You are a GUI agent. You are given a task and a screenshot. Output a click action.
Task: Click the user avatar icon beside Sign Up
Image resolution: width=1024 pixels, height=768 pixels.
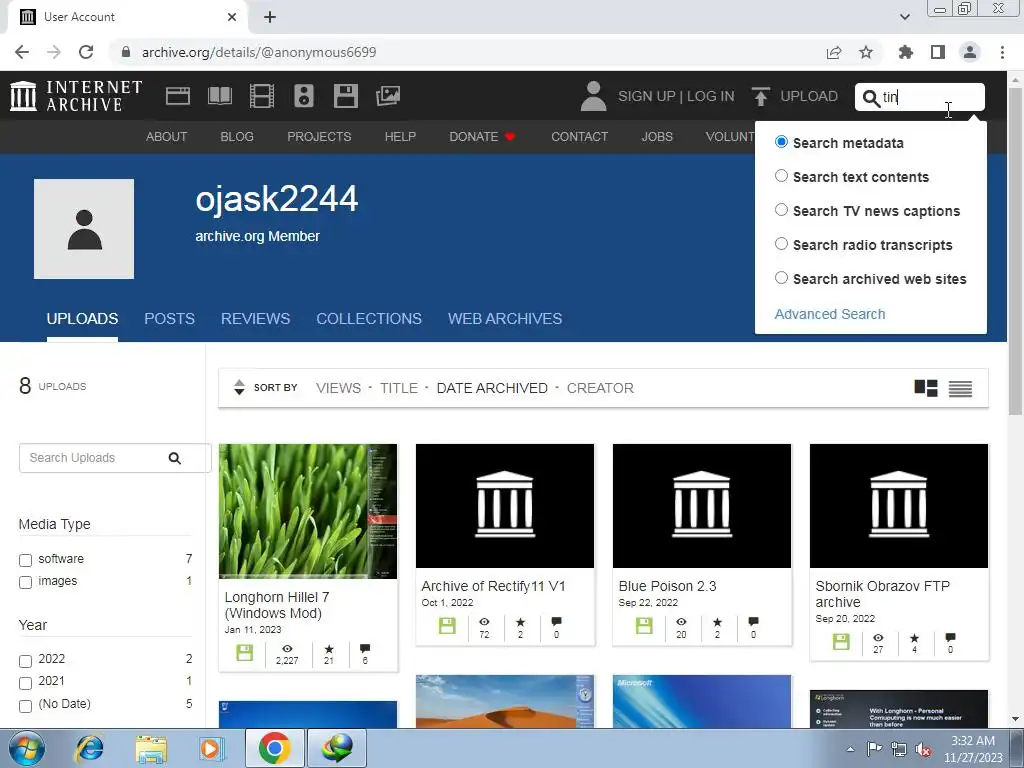(593, 96)
